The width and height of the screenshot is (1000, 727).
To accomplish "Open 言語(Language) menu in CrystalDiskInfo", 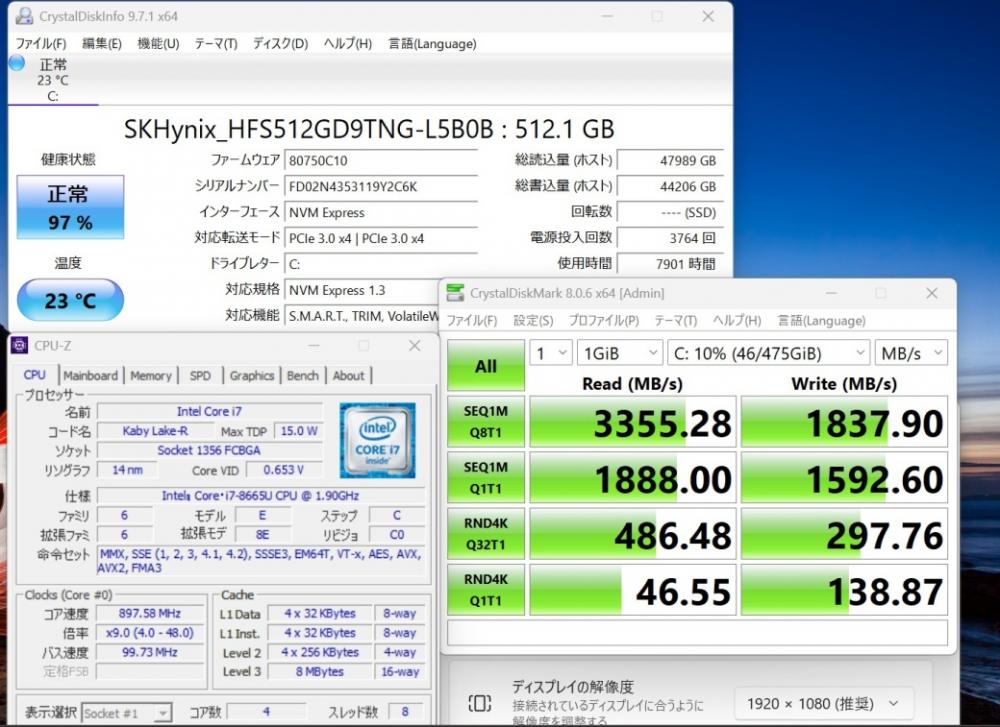I will (432, 43).
